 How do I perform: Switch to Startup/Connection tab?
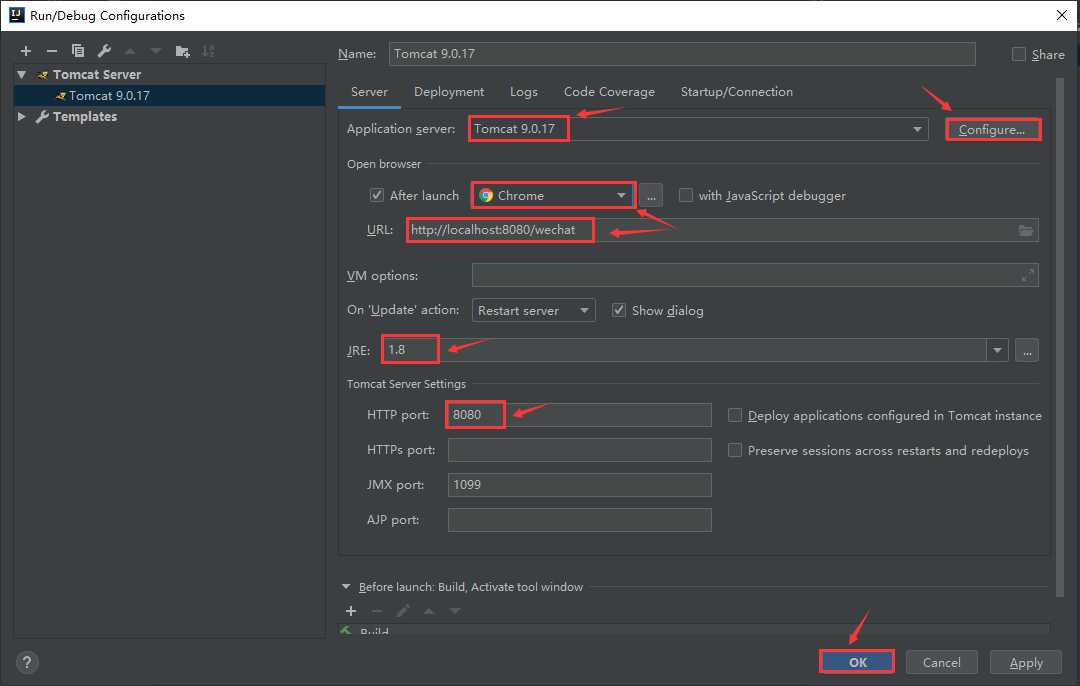point(736,92)
